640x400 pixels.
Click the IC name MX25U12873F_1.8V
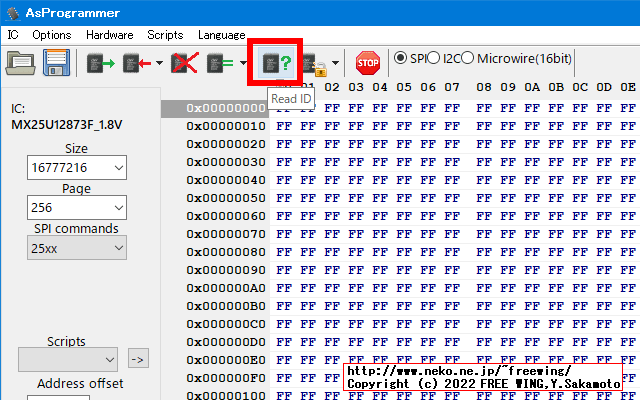(x=66, y=125)
